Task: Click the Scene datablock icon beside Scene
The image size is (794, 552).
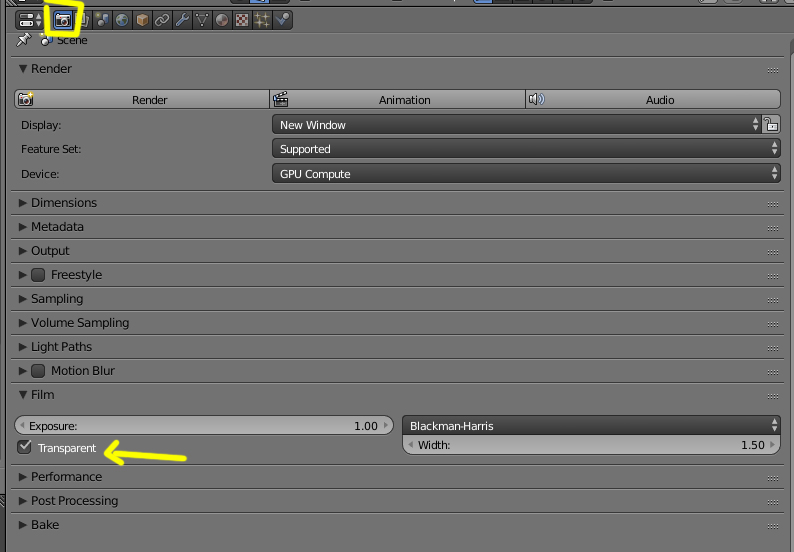Action: point(46,40)
